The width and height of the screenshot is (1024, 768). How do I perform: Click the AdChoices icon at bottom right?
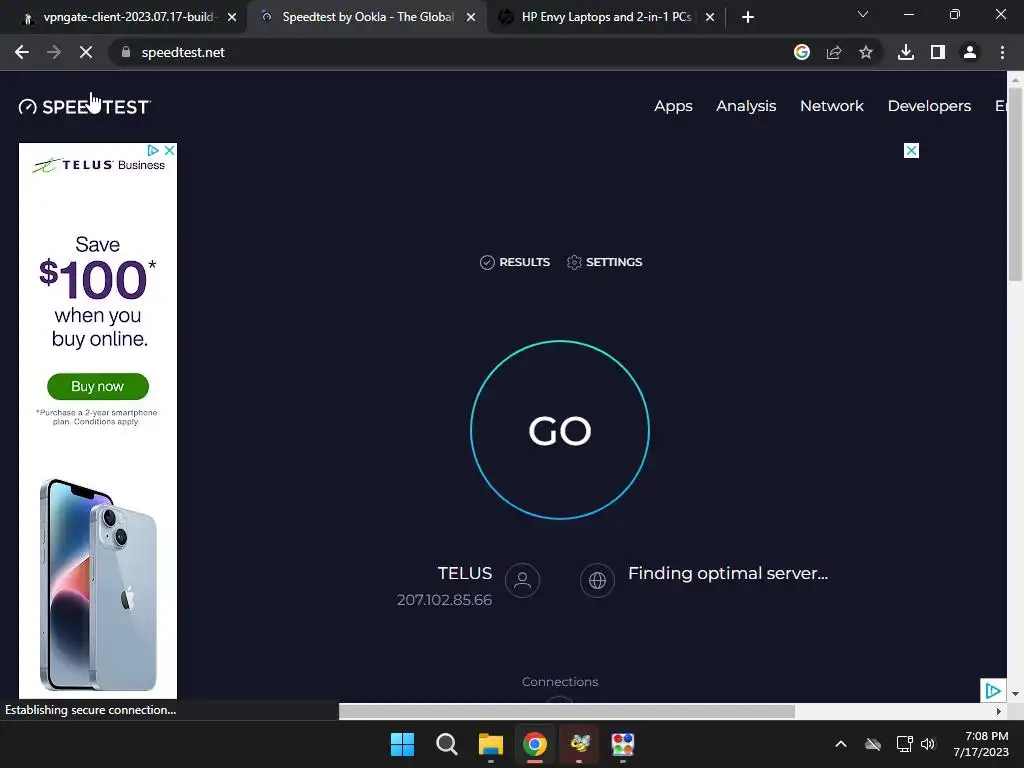[x=993, y=690]
